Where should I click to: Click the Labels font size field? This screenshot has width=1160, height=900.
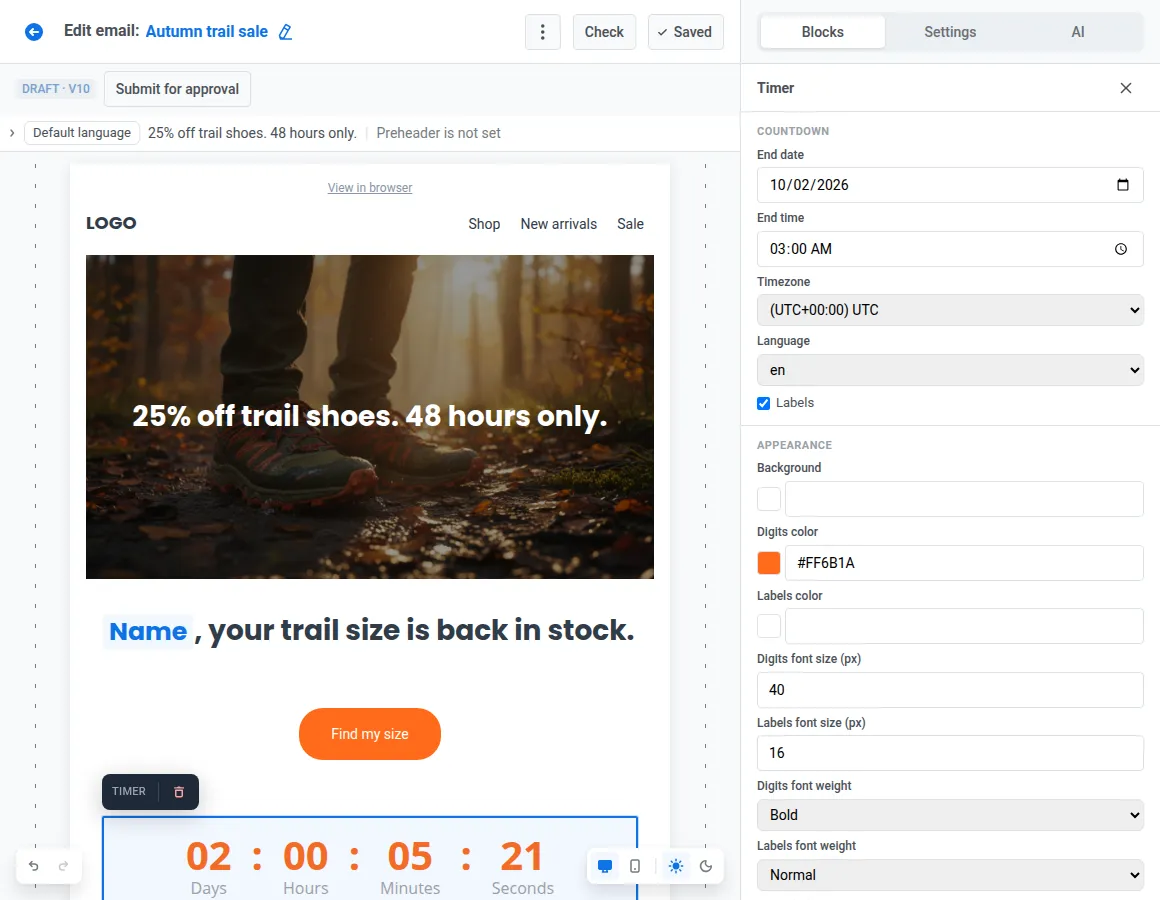pyautogui.click(x=950, y=753)
